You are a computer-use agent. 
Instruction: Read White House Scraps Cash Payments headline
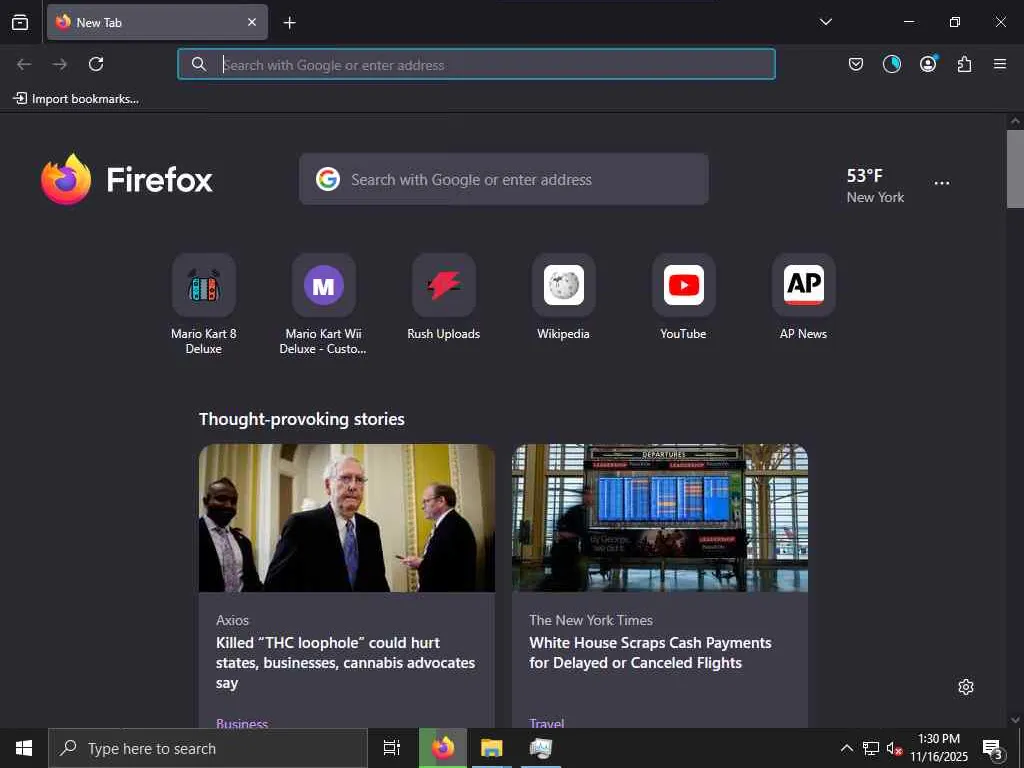click(650, 652)
